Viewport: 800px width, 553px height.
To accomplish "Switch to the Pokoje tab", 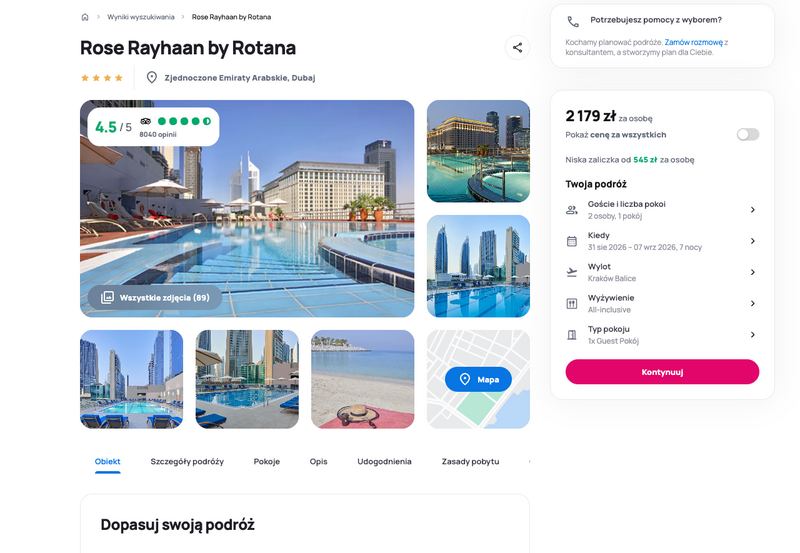I will 267,461.
